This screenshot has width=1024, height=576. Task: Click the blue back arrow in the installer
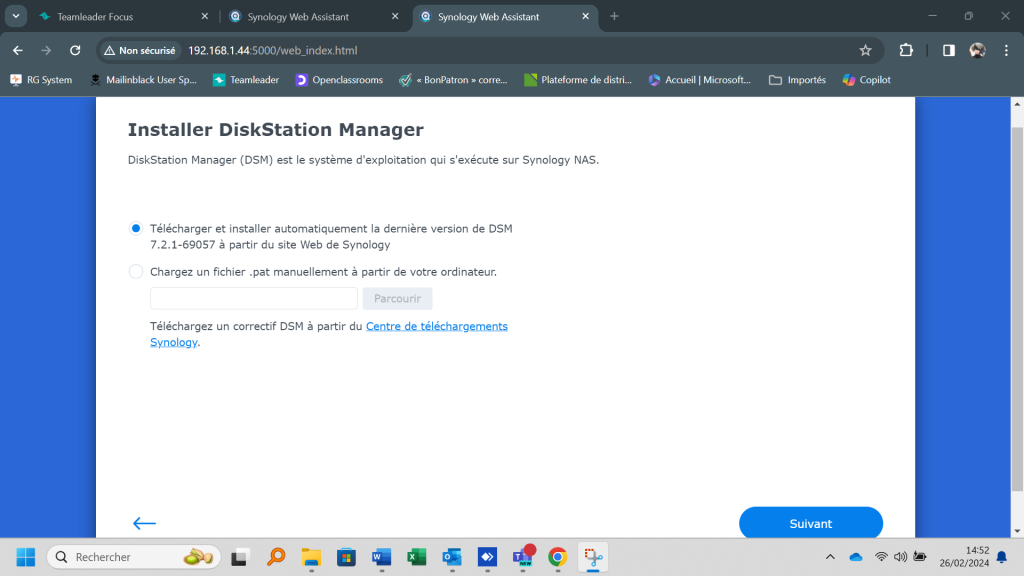(x=144, y=523)
